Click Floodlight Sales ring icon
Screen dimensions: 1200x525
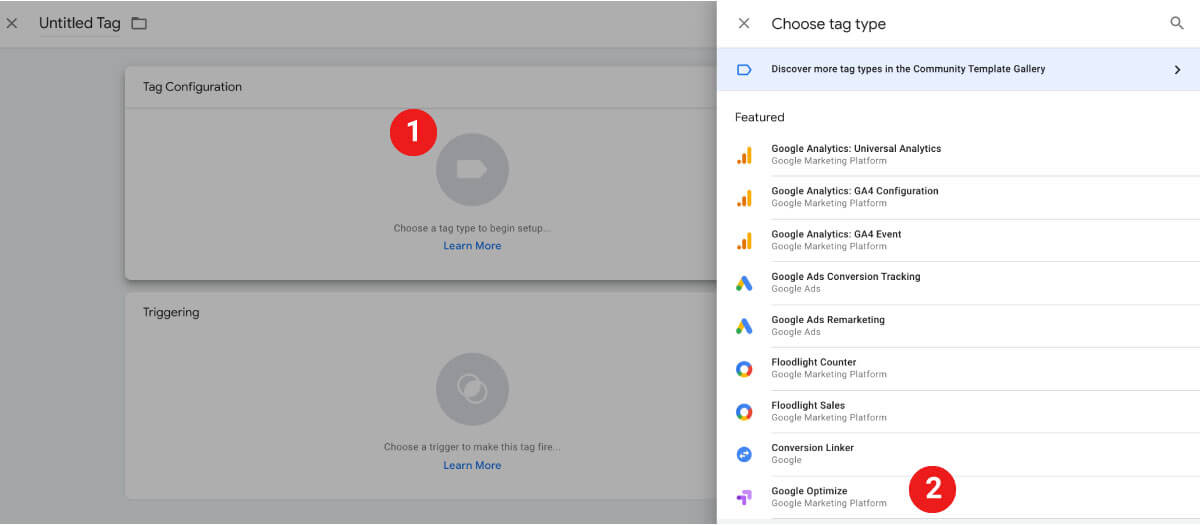click(x=744, y=412)
